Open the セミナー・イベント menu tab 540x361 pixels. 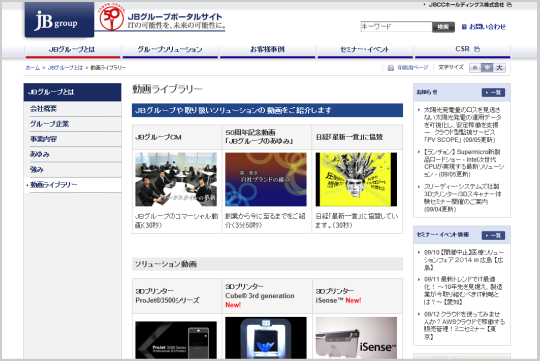(x=365, y=50)
